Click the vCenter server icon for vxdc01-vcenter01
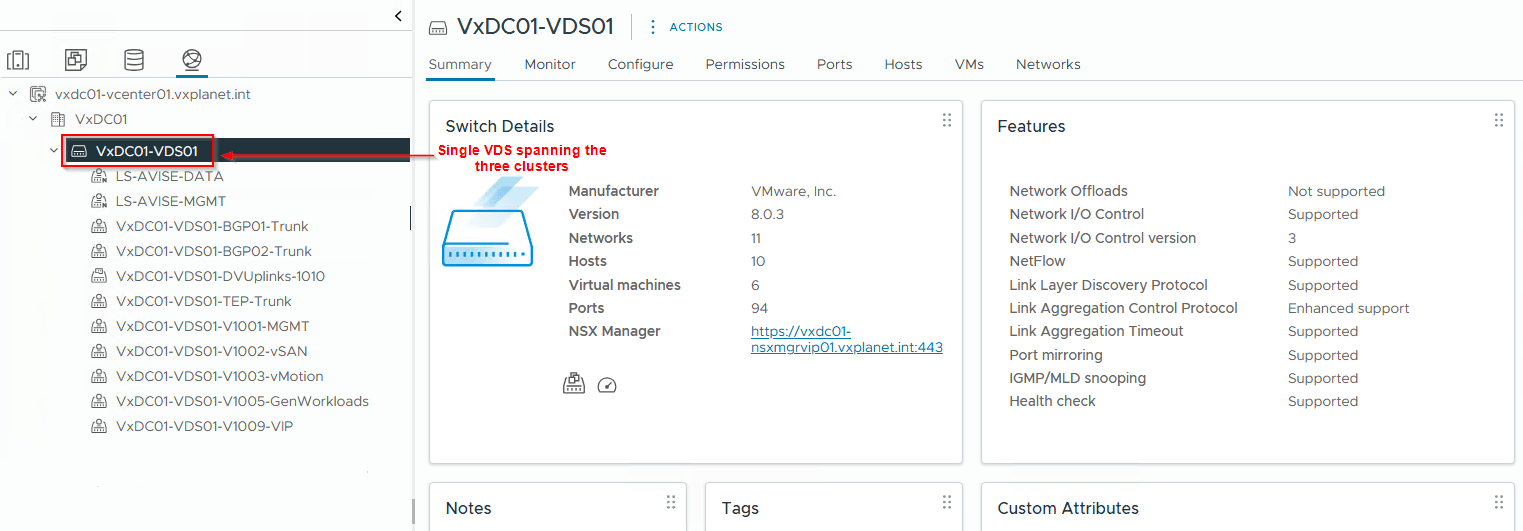 point(38,94)
